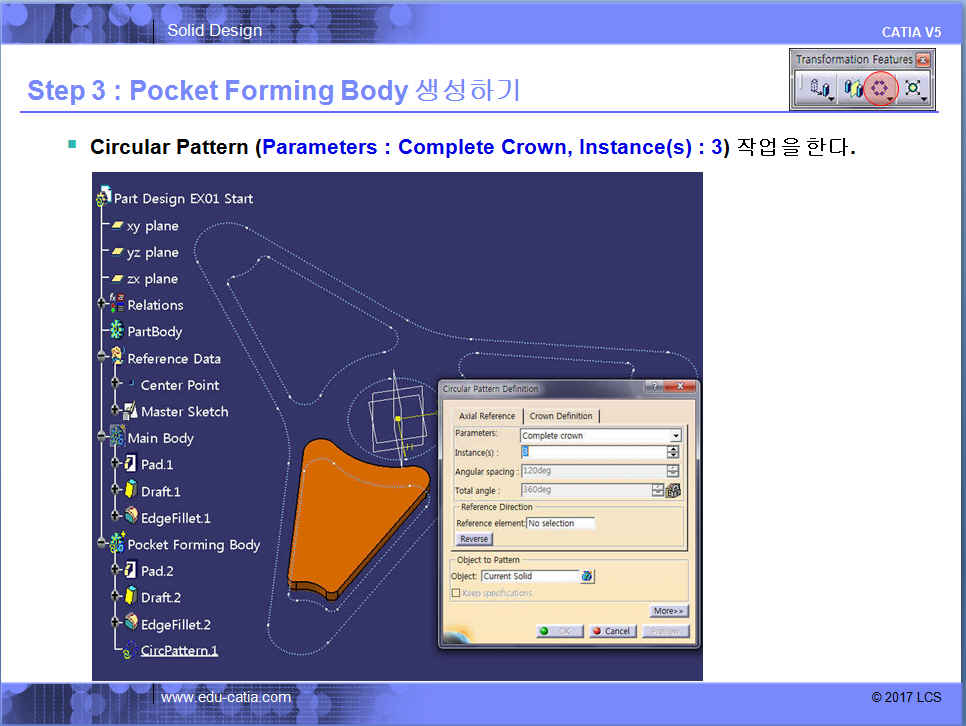966x726 pixels.
Task: Click the More>> button
Action: [x=669, y=611]
